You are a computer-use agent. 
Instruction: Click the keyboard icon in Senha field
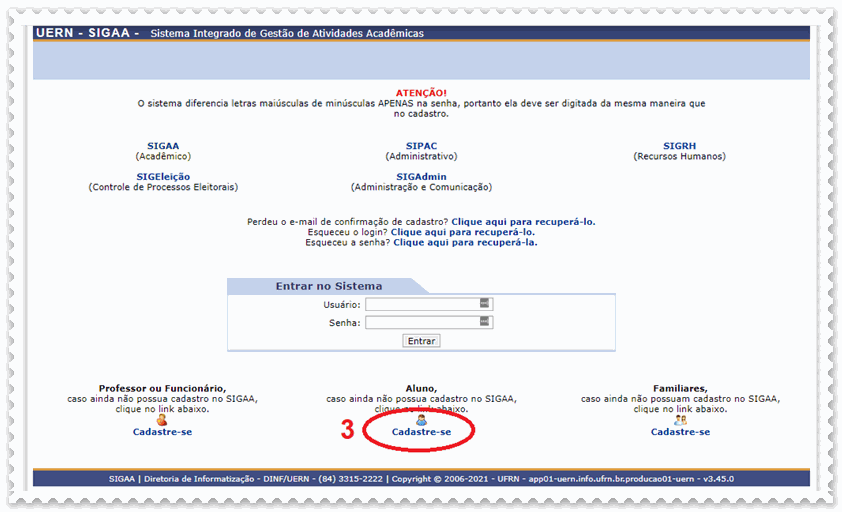(x=485, y=322)
